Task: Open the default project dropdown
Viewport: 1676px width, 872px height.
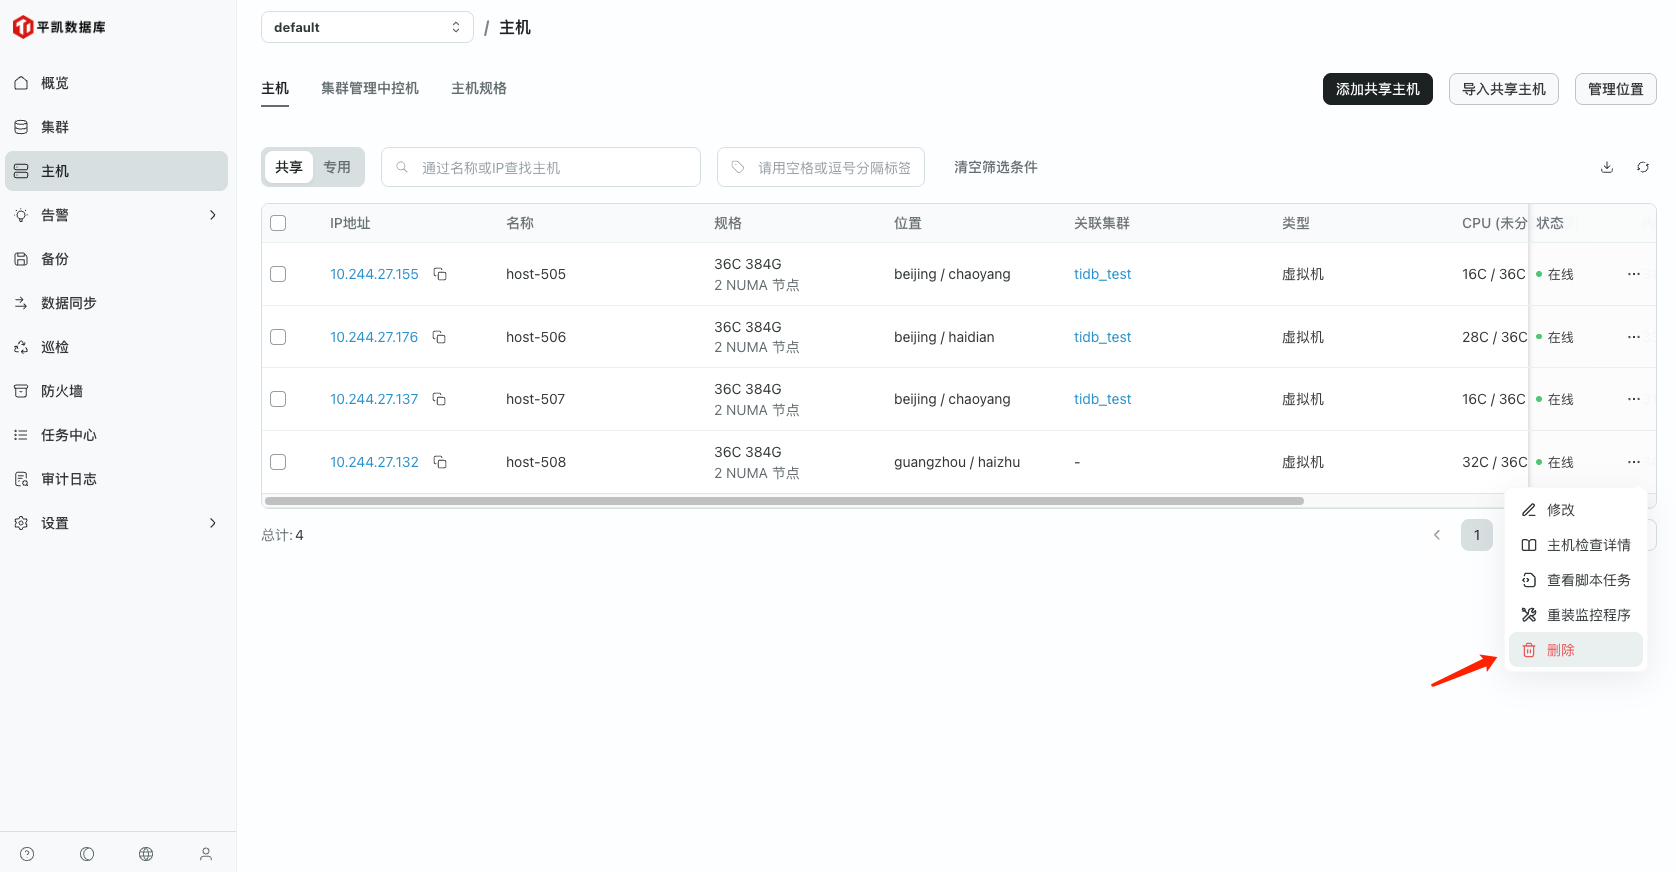Action: [x=366, y=27]
